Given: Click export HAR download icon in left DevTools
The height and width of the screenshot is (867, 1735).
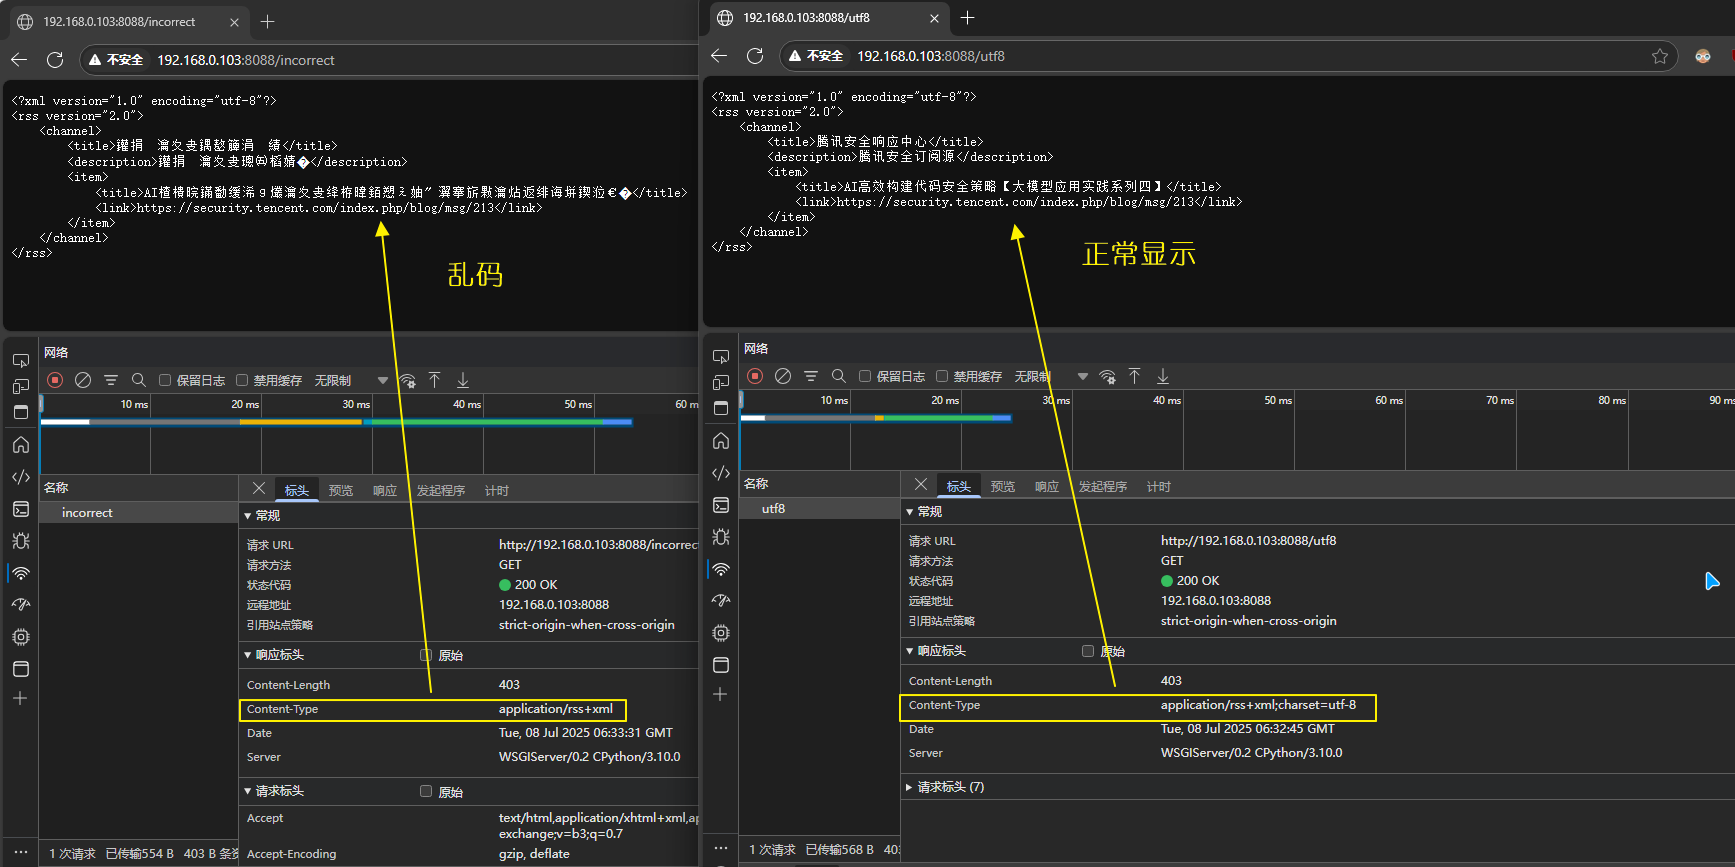Looking at the screenshot, I should pyautogui.click(x=463, y=380).
